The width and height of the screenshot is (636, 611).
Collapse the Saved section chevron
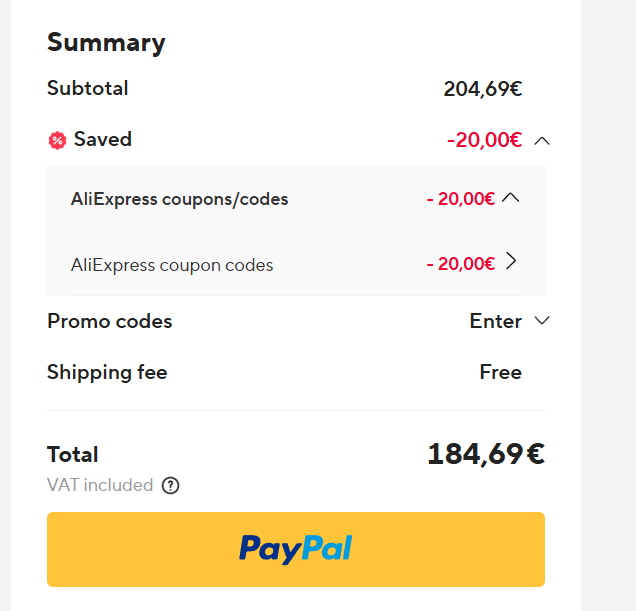coord(542,140)
